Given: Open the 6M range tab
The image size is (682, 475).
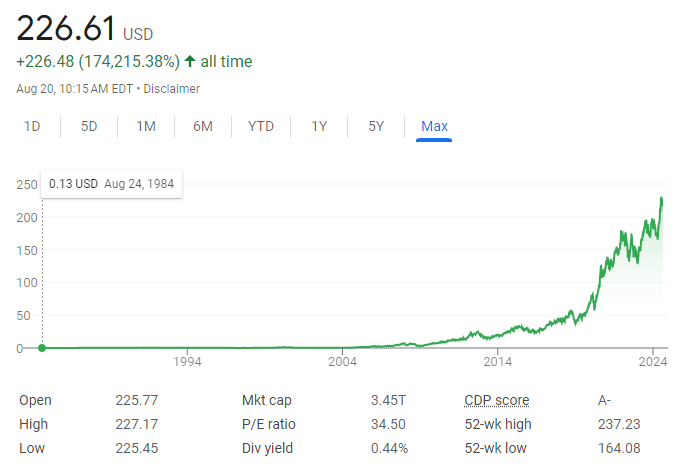Looking at the screenshot, I should 203,126.
